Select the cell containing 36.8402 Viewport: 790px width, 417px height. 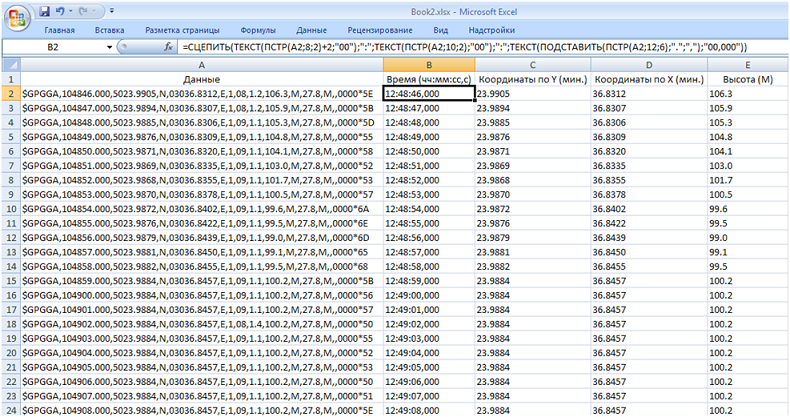[x=649, y=209]
